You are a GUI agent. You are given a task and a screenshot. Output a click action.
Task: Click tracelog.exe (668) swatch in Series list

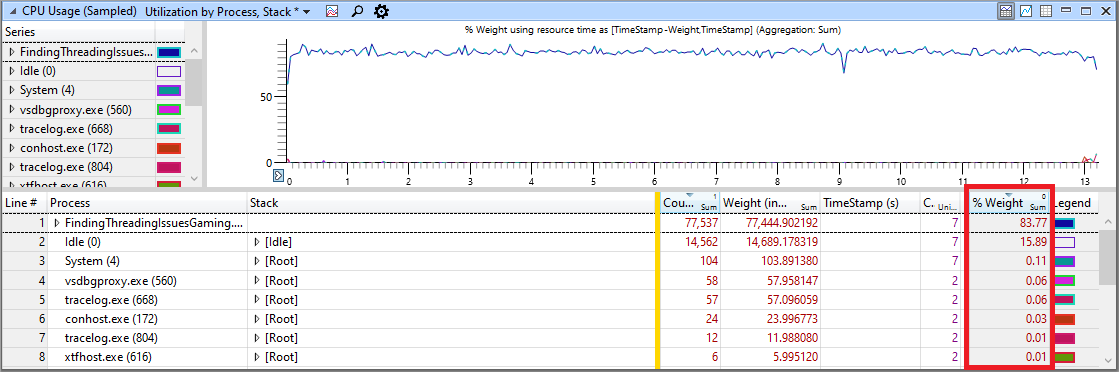tap(169, 129)
